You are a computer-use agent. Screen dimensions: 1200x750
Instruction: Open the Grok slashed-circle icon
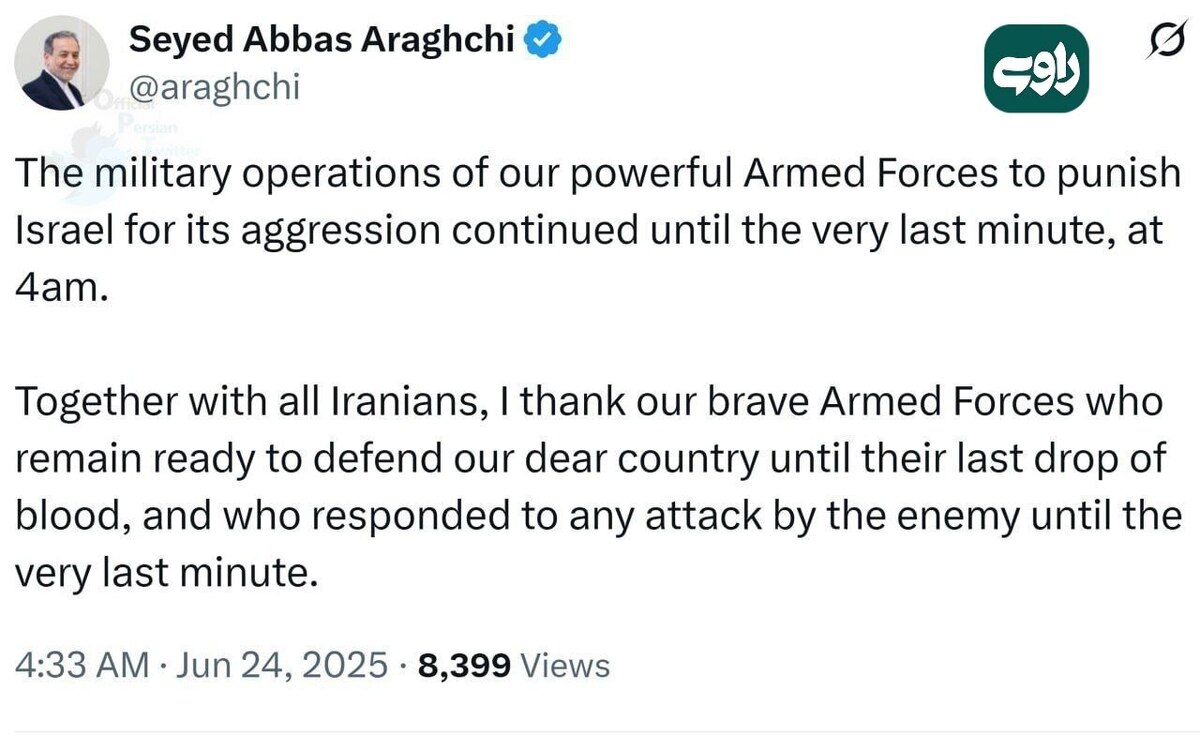tap(1163, 43)
